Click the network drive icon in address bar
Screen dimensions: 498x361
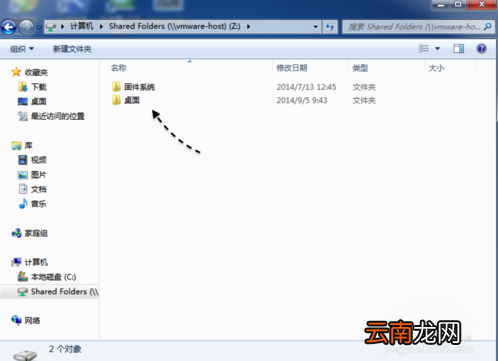click(x=51, y=27)
